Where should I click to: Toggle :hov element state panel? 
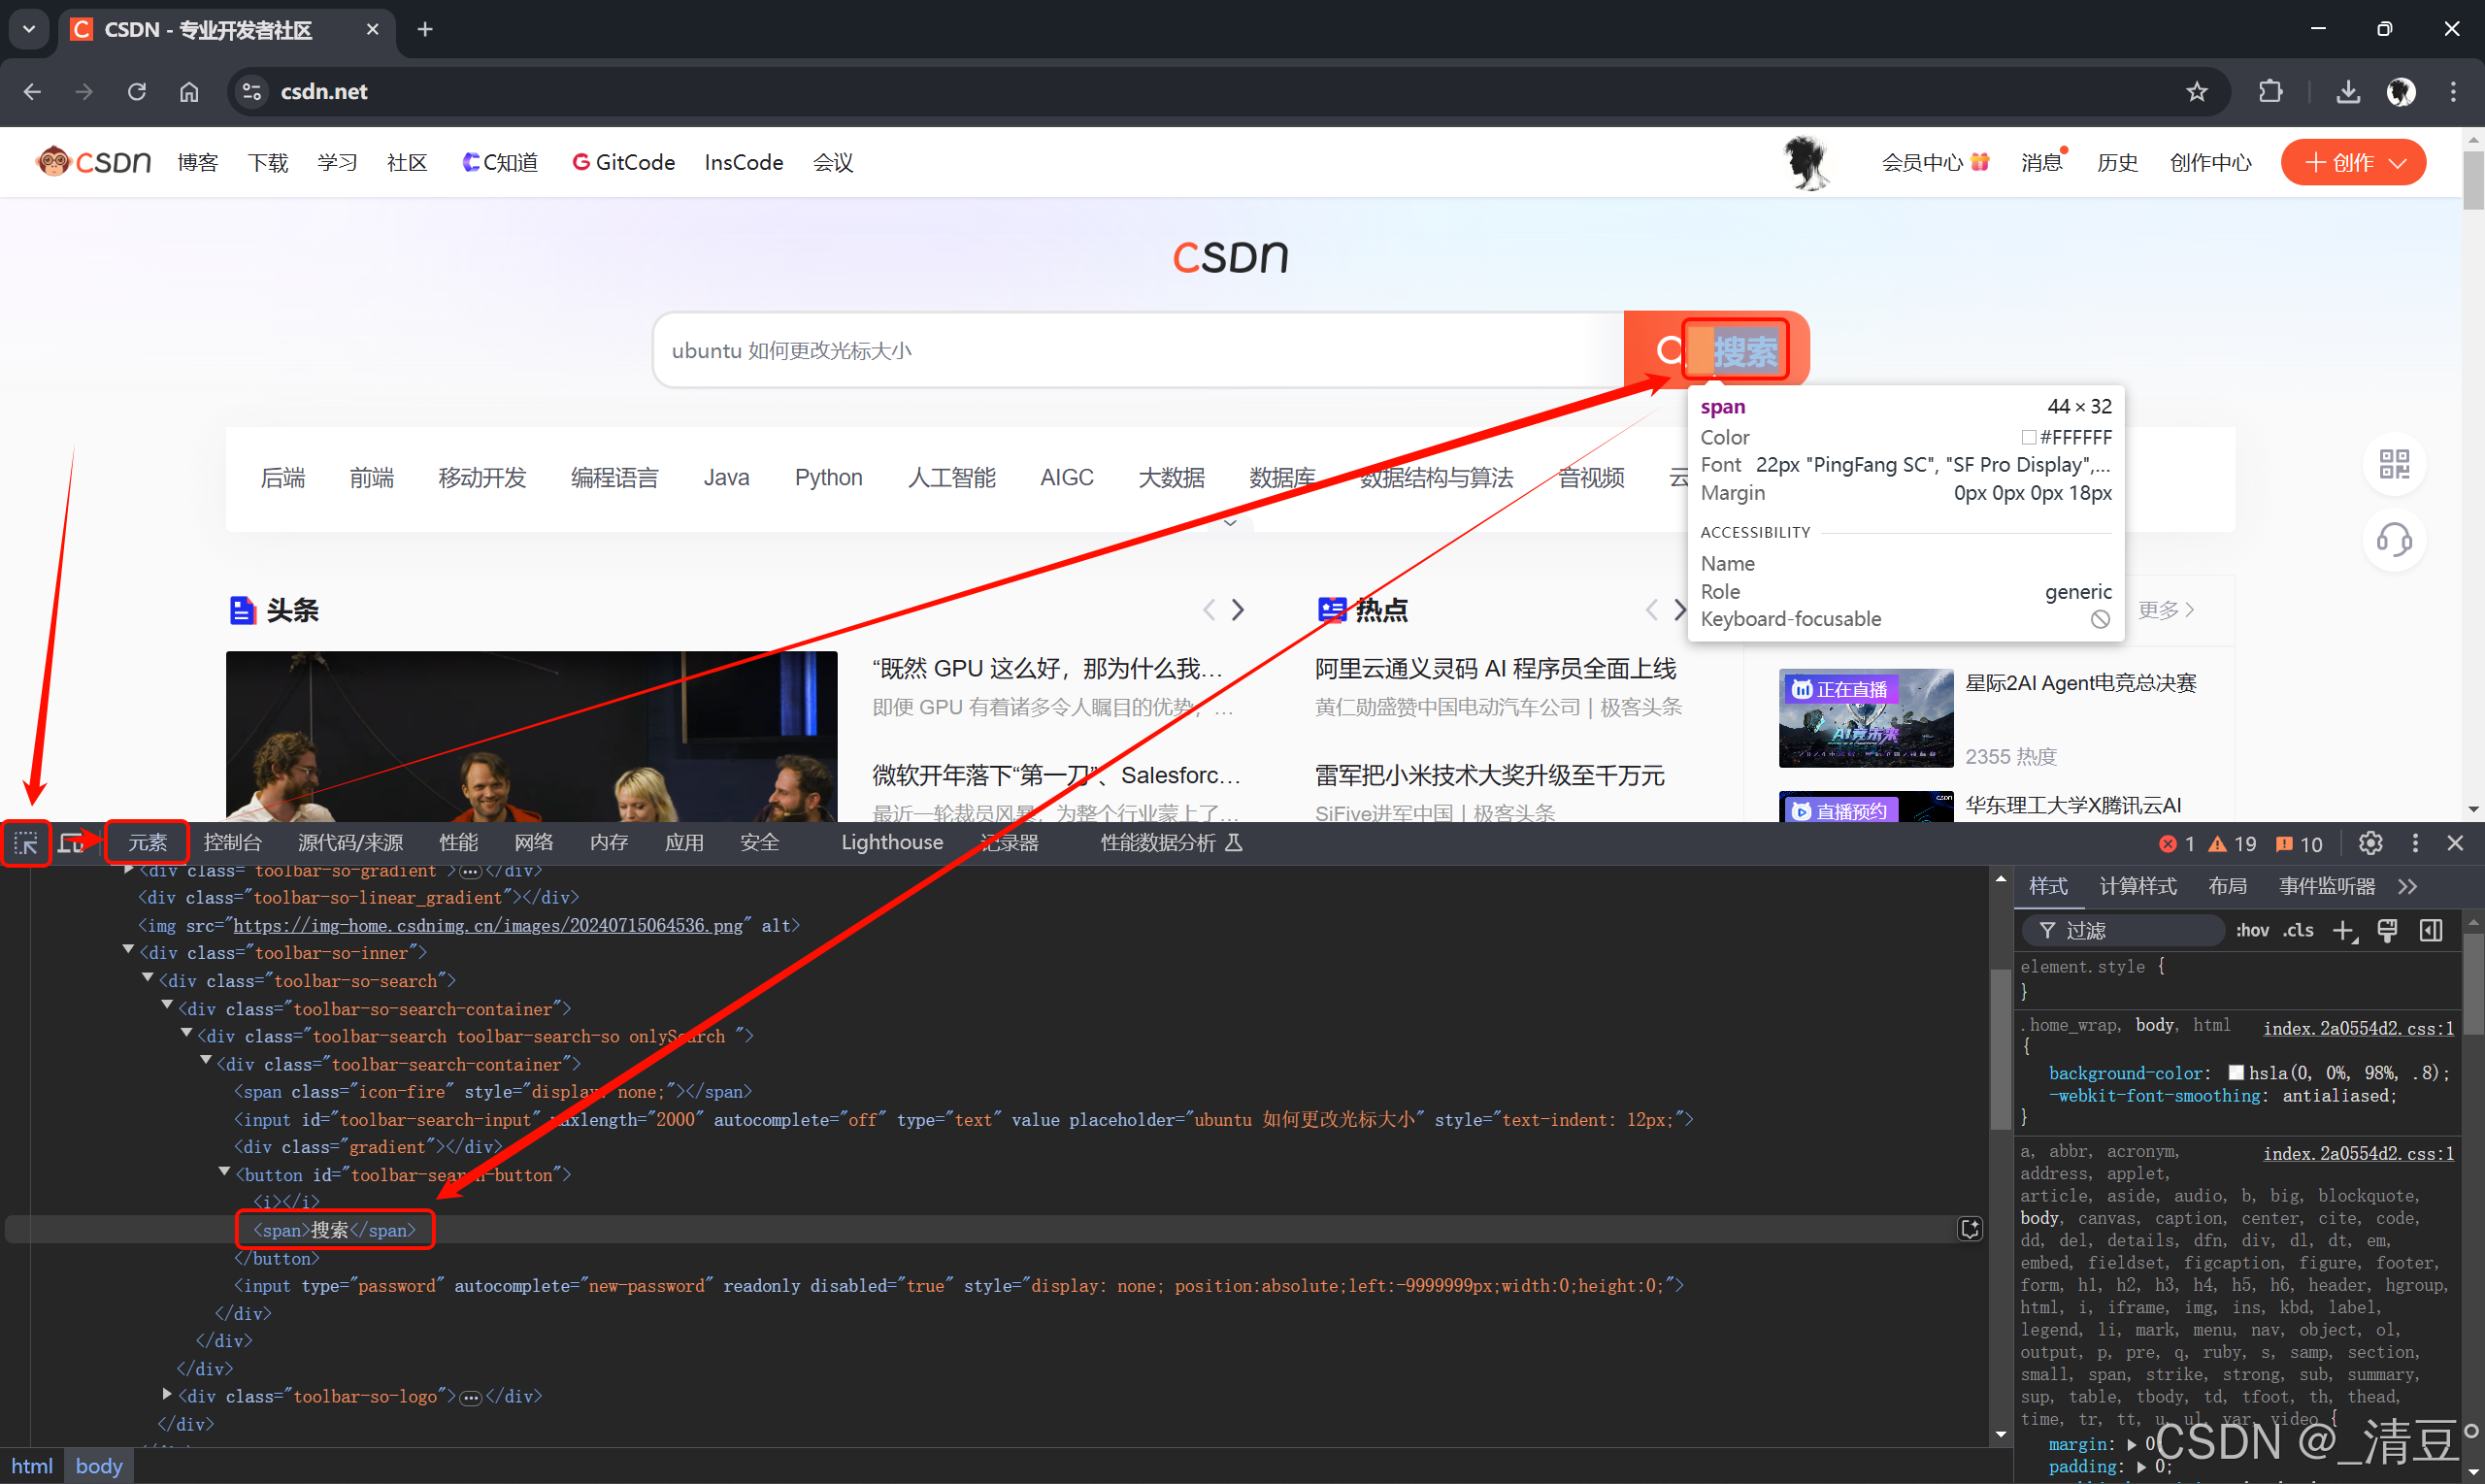pos(2252,931)
